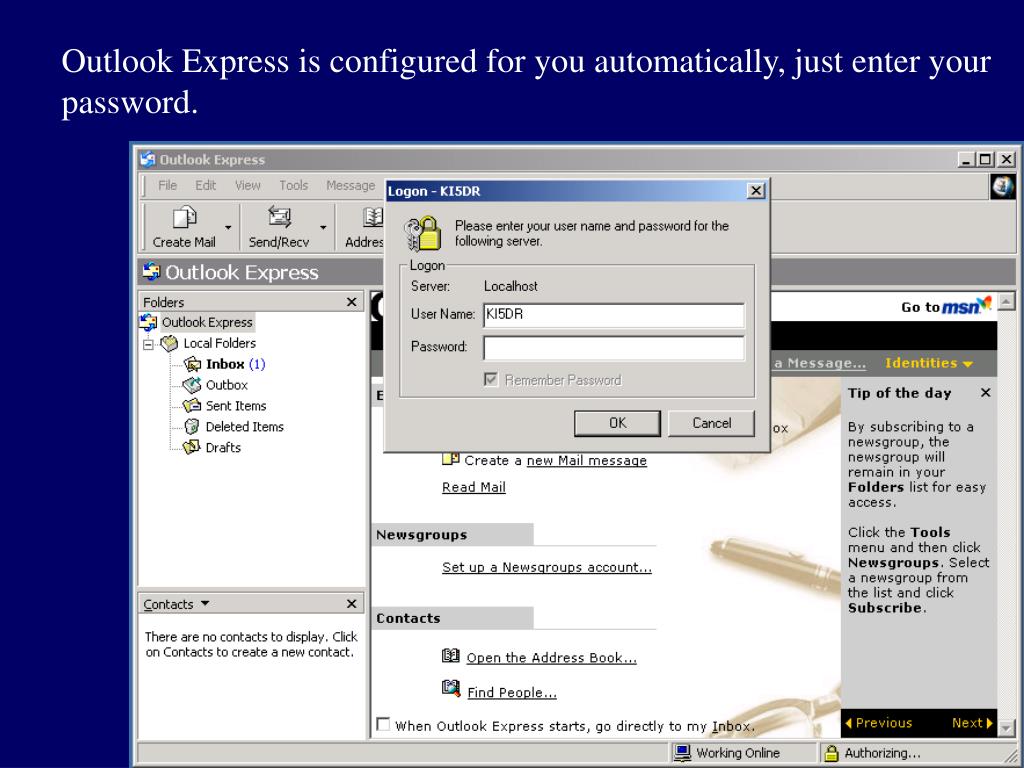The image size is (1024, 768).
Task: Click the Working Online status icon
Action: (x=682, y=753)
